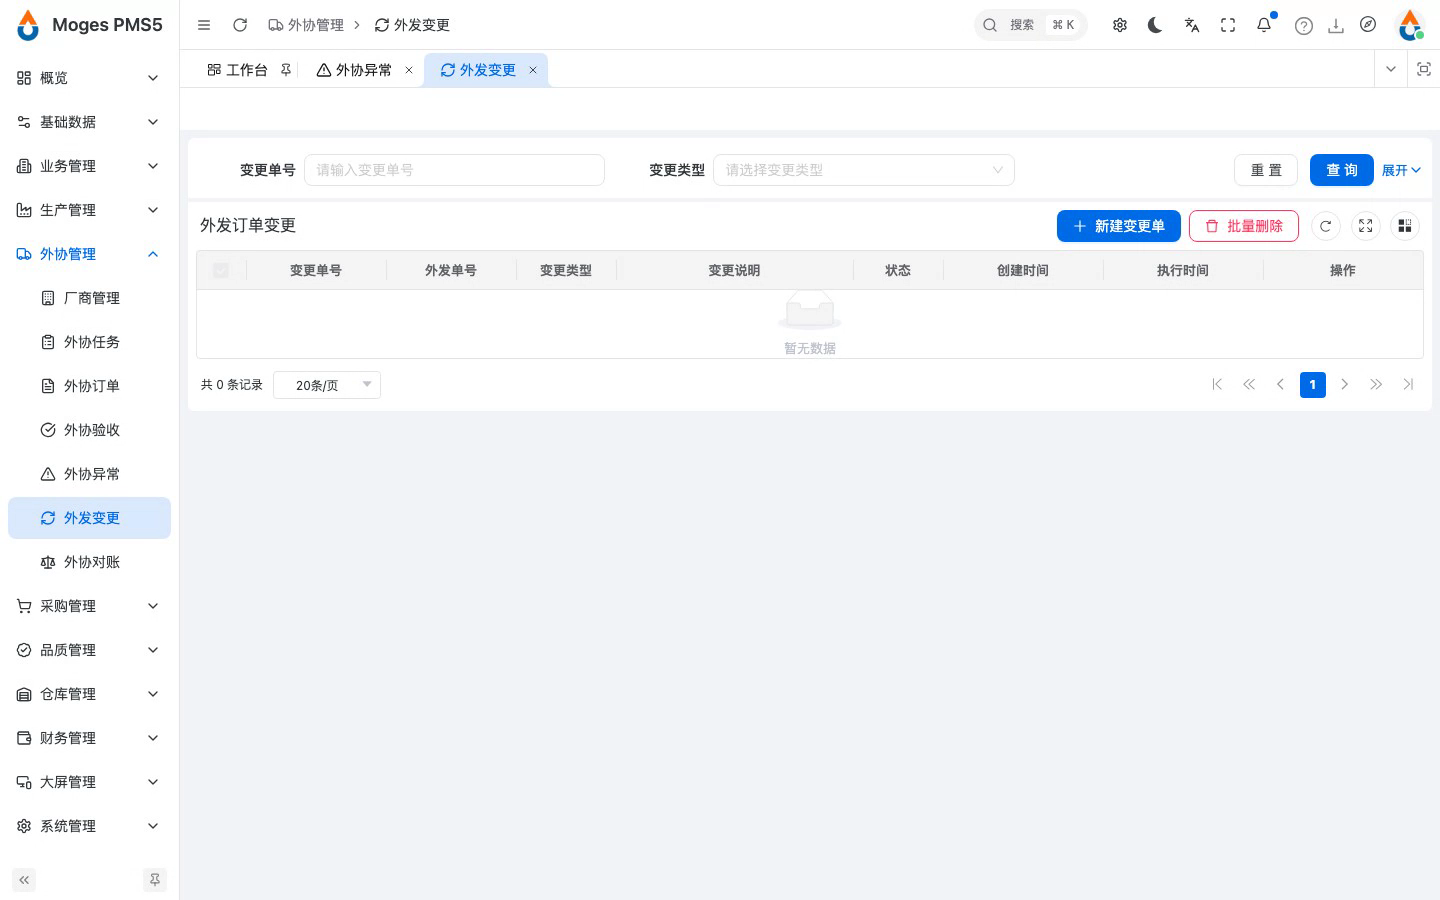This screenshot has height=900, width=1440.
Task: Unpin the 工作台 tab pin icon
Action: coord(286,70)
